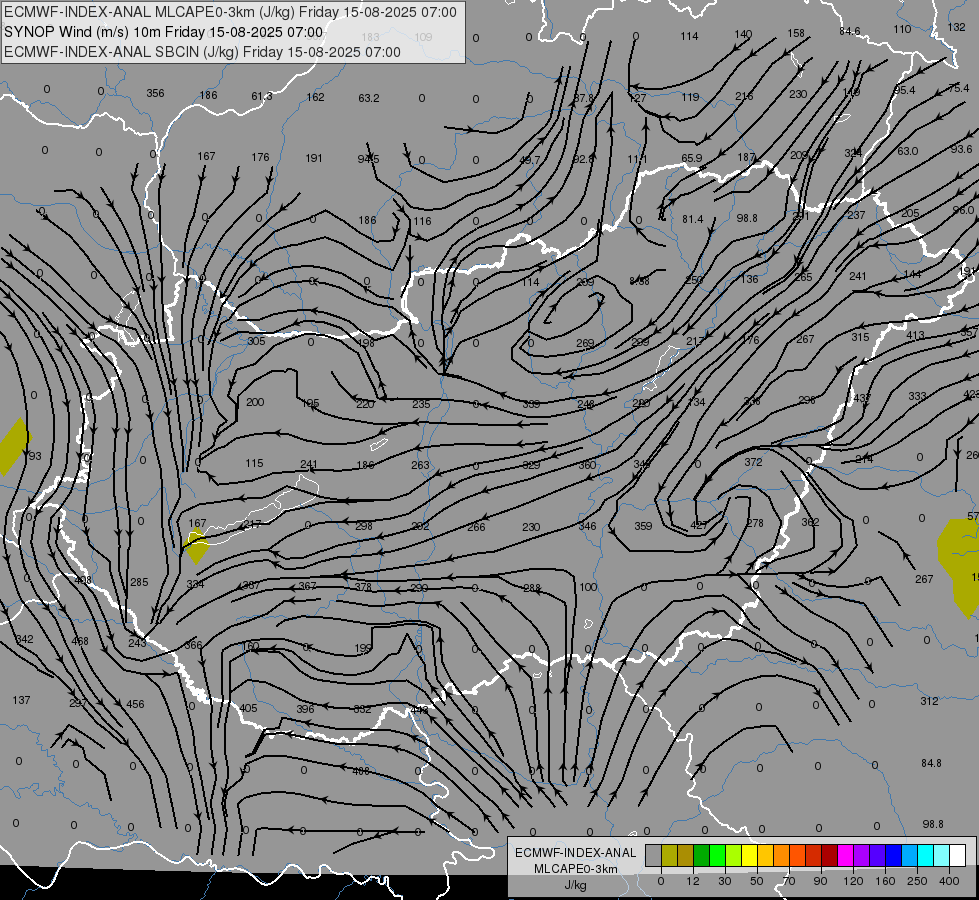Click the white swatch at legend end
The width and height of the screenshot is (979, 900).
[958, 855]
